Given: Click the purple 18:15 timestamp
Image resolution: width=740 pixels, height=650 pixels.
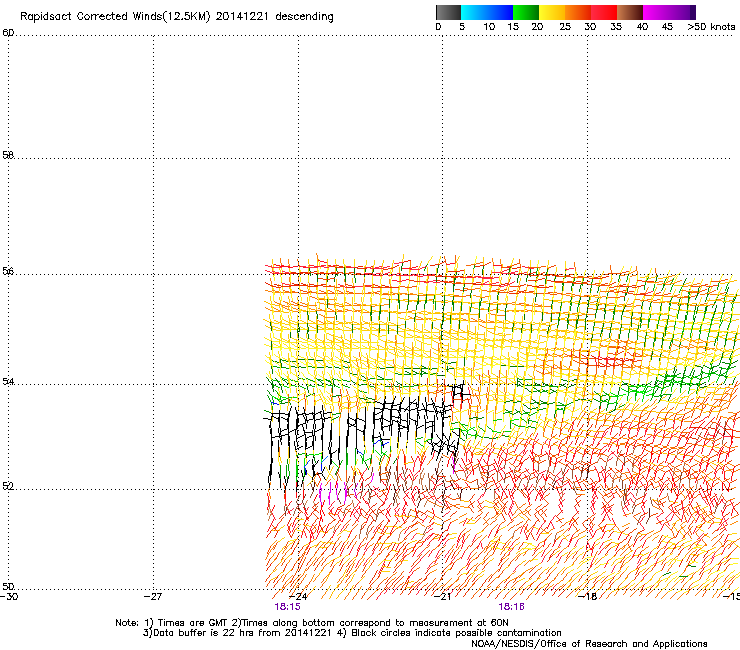Looking at the screenshot, I should (x=287, y=607).
